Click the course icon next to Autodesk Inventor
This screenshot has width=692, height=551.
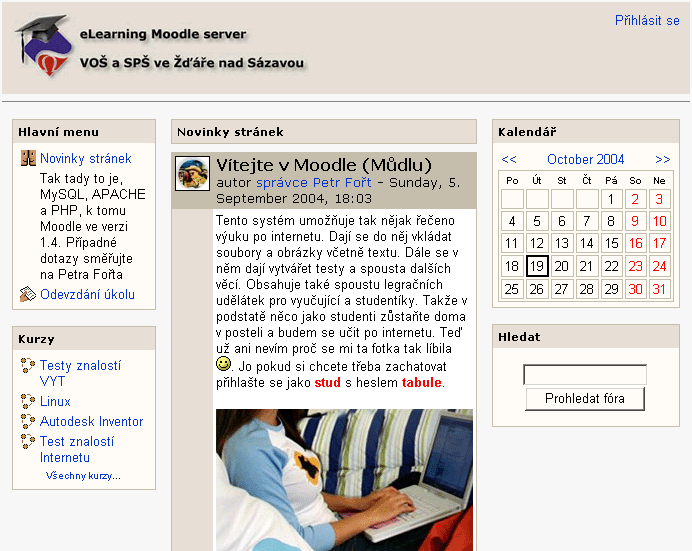coord(28,421)
